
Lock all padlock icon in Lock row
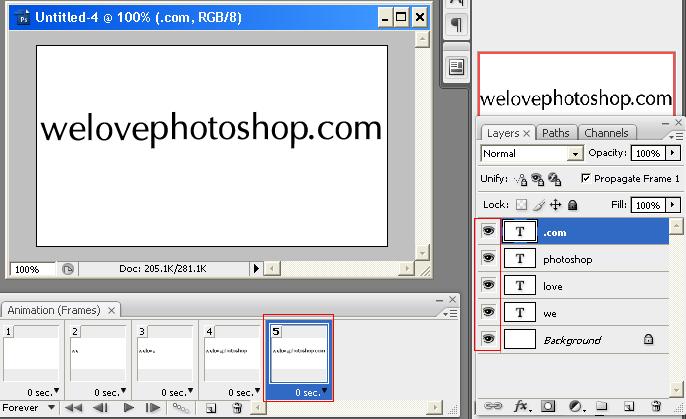click(x=572, y=205)
